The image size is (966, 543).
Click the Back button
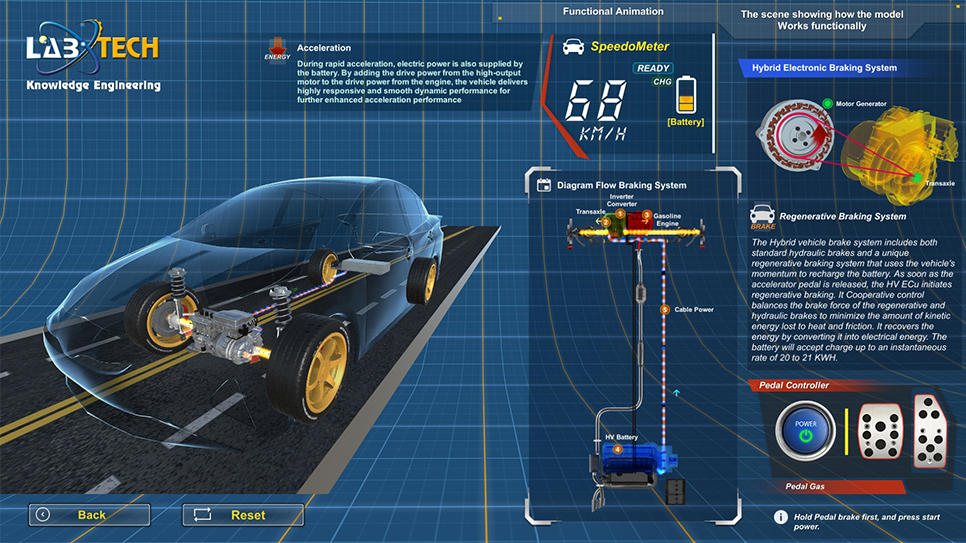pos(89,515)
